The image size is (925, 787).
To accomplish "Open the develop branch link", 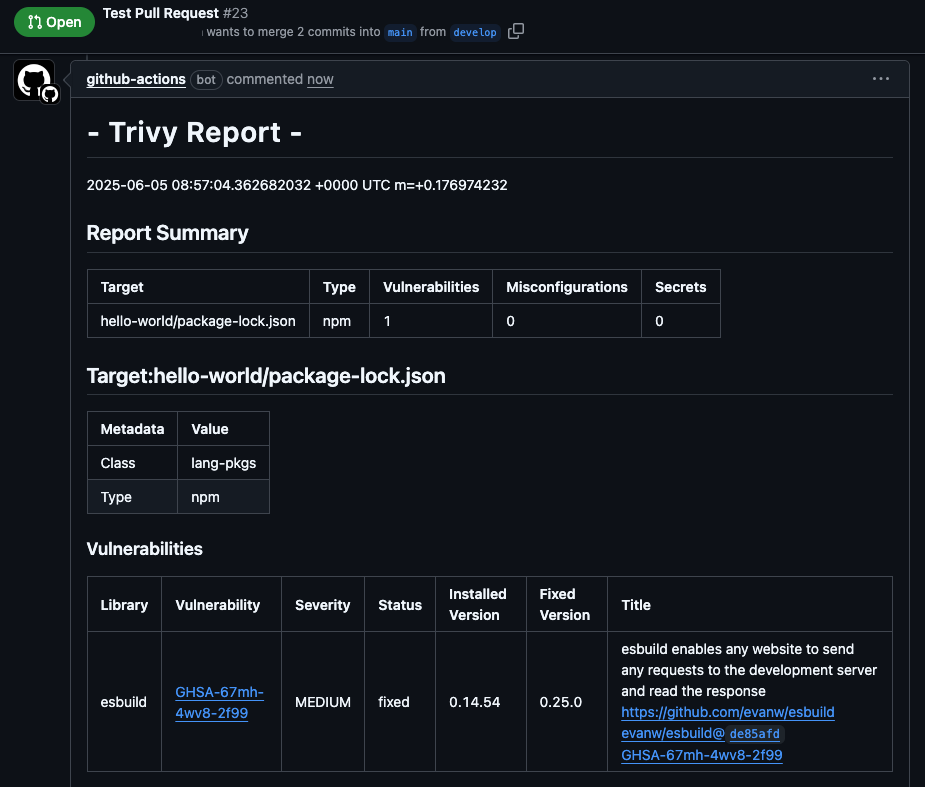I will [475, 32].
